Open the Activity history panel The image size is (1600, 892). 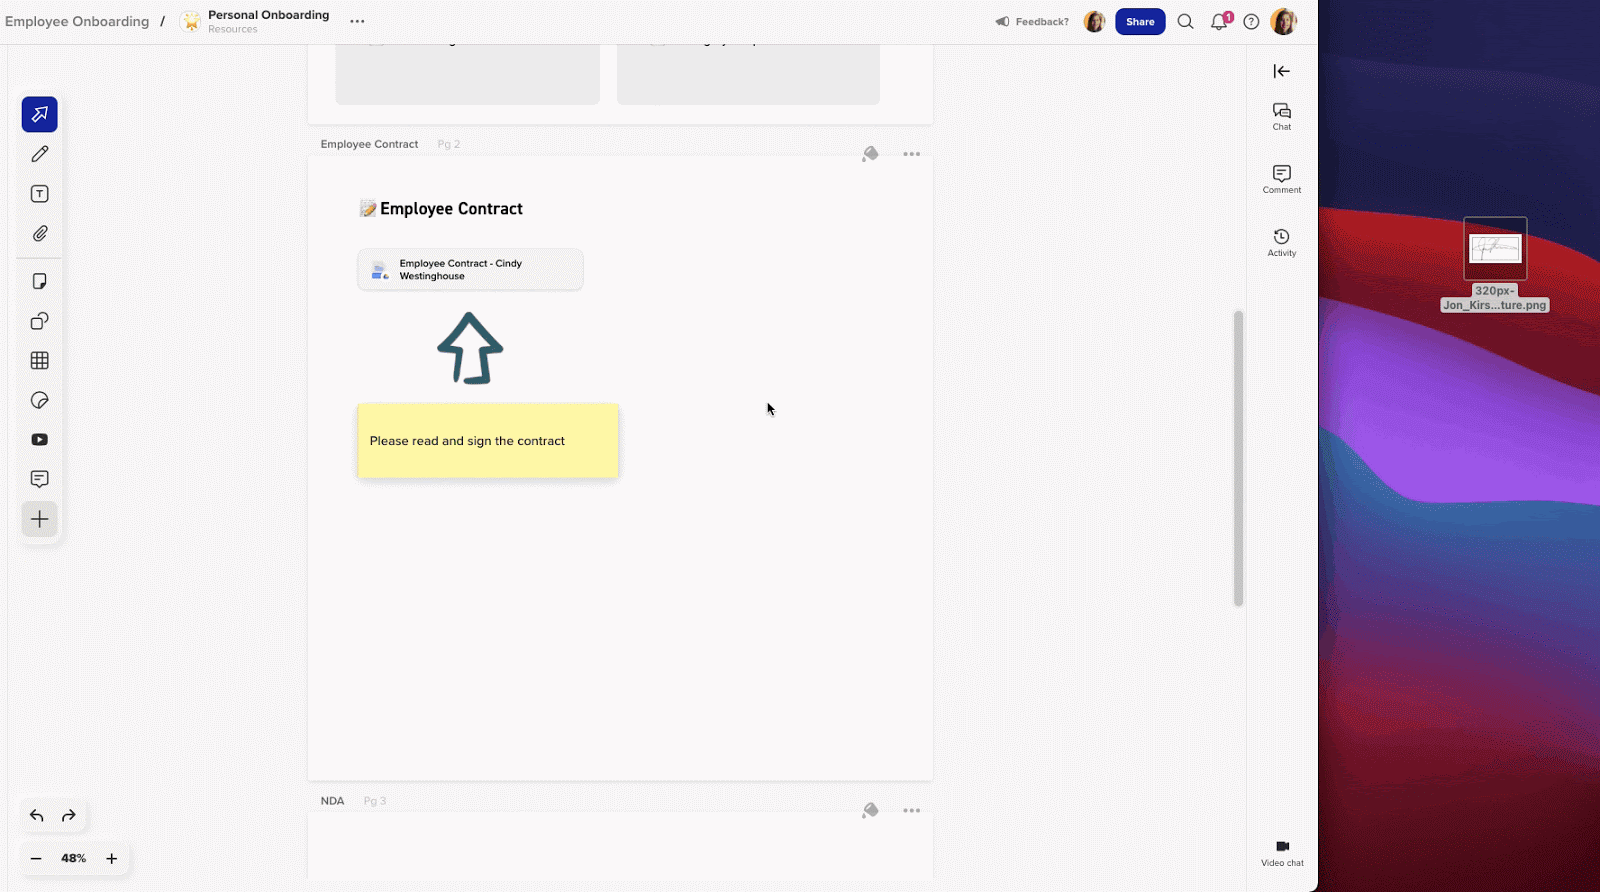1281,242
